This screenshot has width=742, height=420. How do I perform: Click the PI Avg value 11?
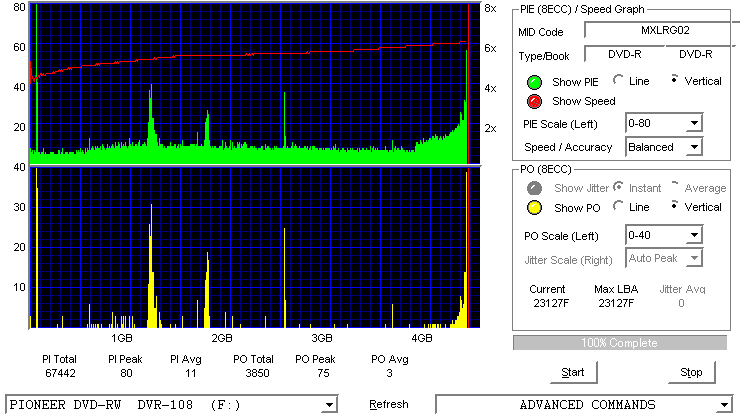click(x=191, y=374)
